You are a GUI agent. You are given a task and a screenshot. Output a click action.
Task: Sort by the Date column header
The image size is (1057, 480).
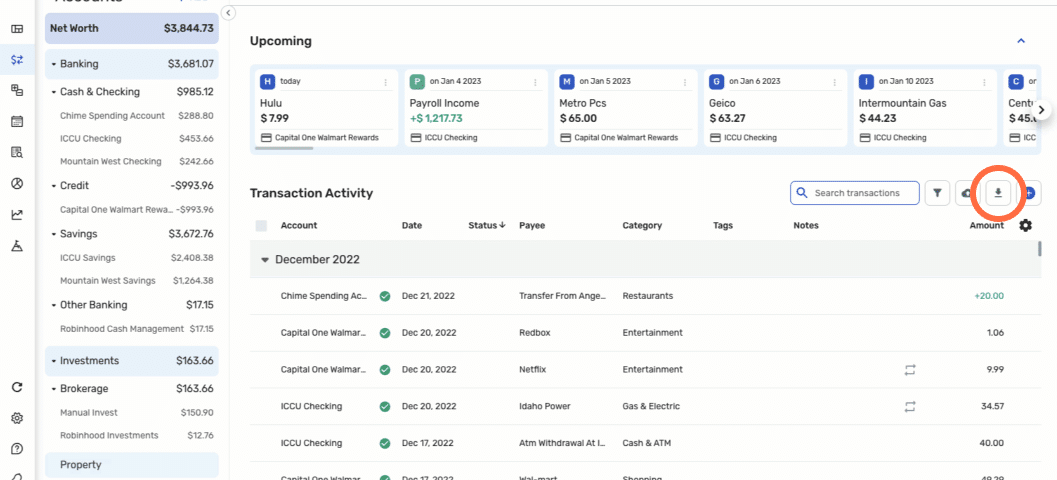(x=412, y=226)
